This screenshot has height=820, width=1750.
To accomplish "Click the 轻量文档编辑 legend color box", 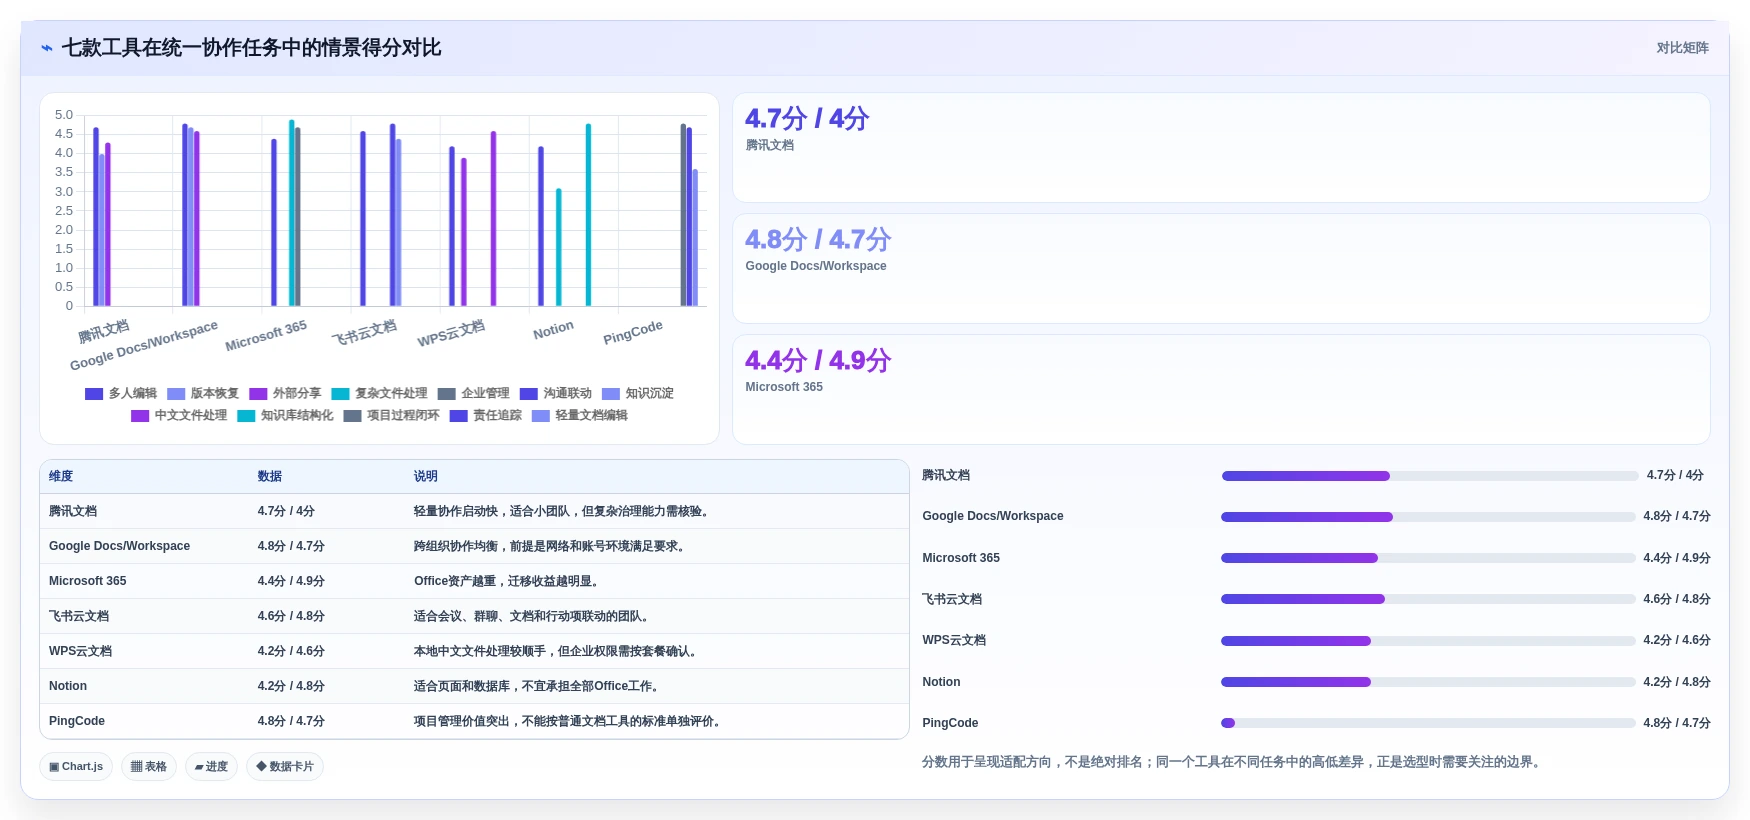I will point(540,416).
